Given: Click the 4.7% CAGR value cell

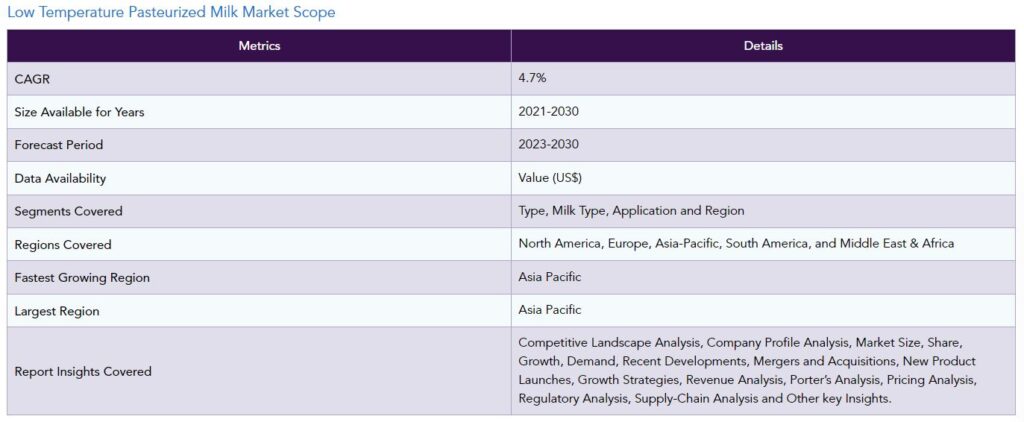Looking at the screenshot, I should 763,78.
